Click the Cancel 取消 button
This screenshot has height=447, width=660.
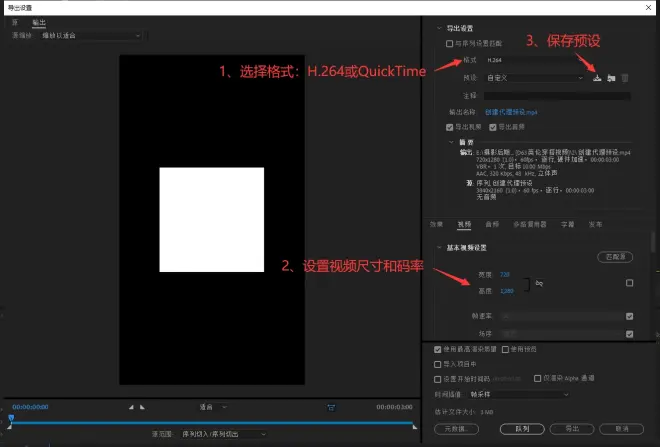[622, 429]
